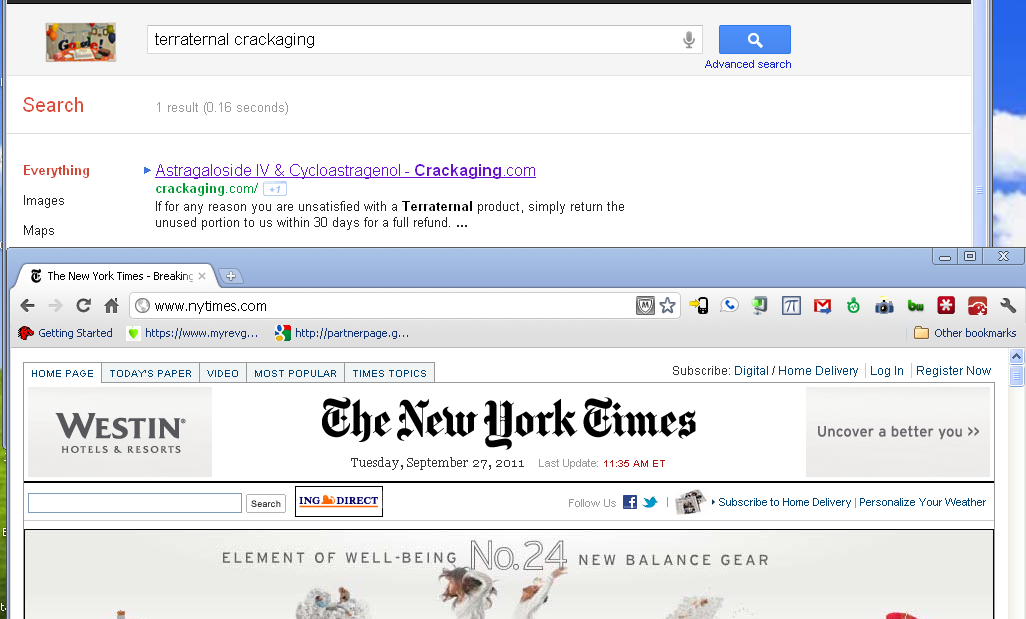Click the camera screenshot extension icon

884,306
